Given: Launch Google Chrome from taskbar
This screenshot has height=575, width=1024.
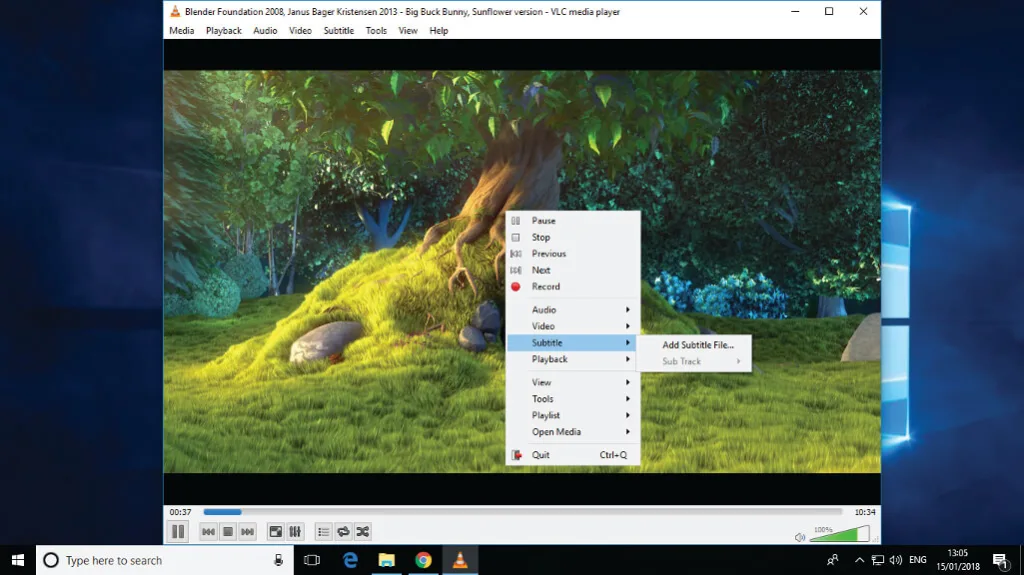Looking at the screenshot, I should (x=423, y=560).
